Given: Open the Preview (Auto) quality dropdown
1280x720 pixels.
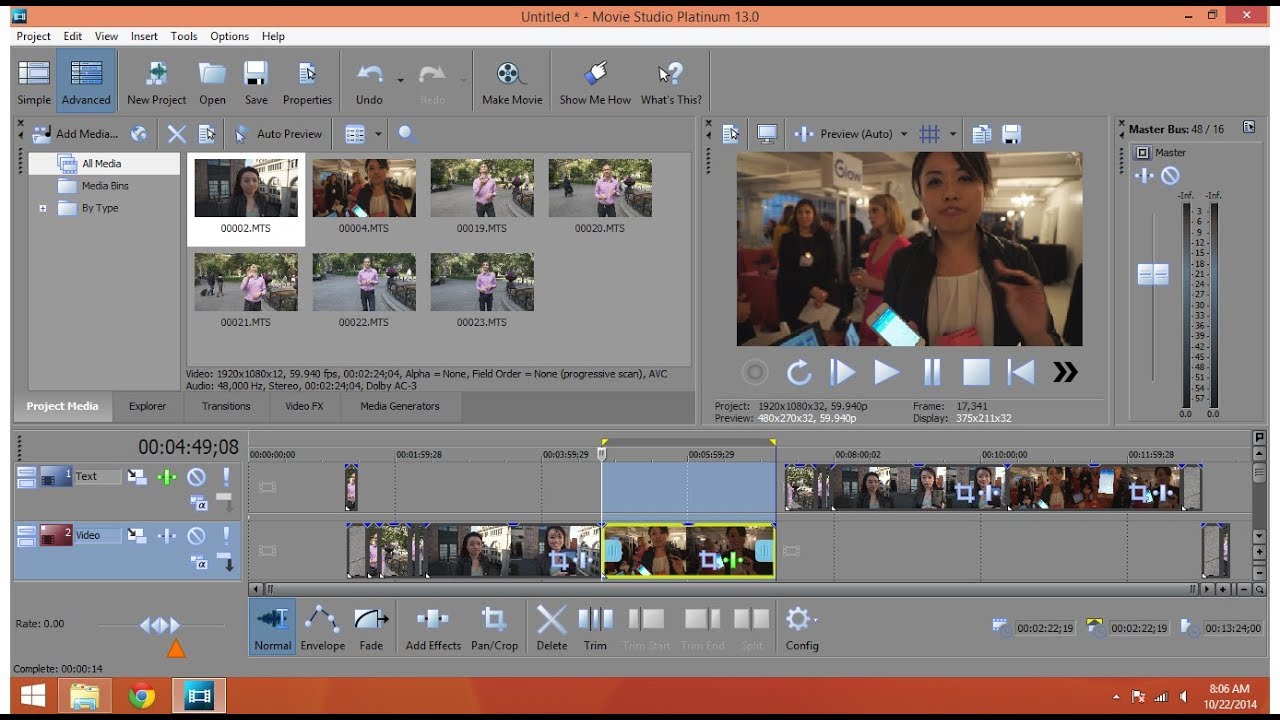Looking at the screenshot, I should 904,134.
